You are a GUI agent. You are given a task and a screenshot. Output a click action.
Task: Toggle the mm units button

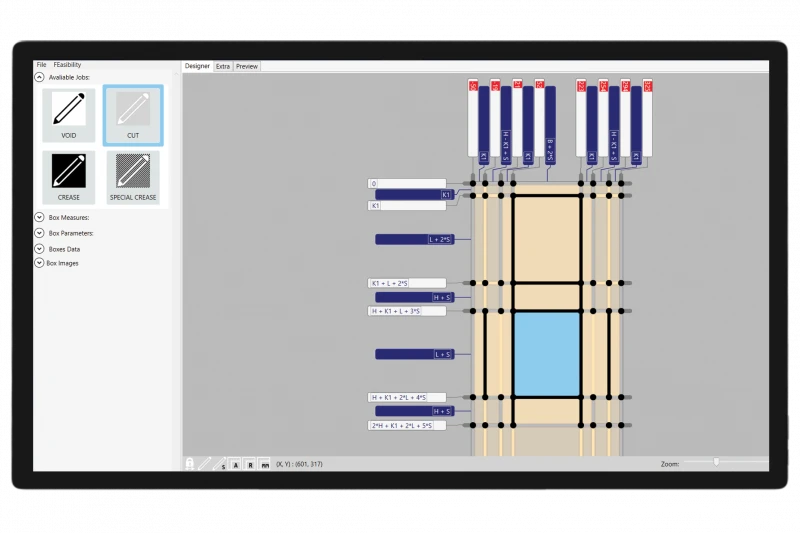coord(265,464)
